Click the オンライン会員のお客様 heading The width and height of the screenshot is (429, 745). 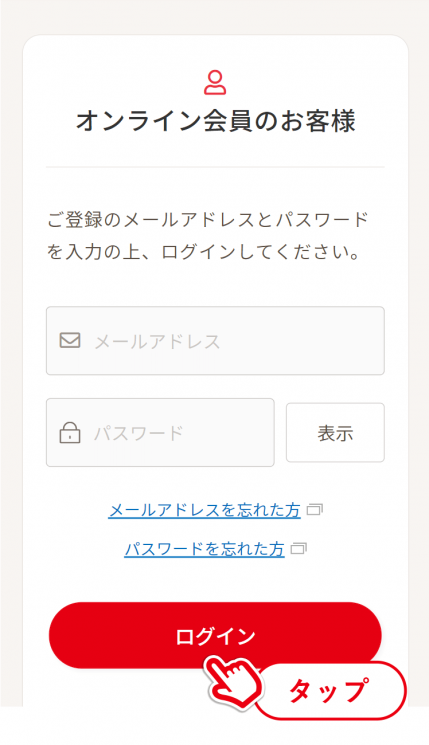pyautogui.click(x=215, y=121)
